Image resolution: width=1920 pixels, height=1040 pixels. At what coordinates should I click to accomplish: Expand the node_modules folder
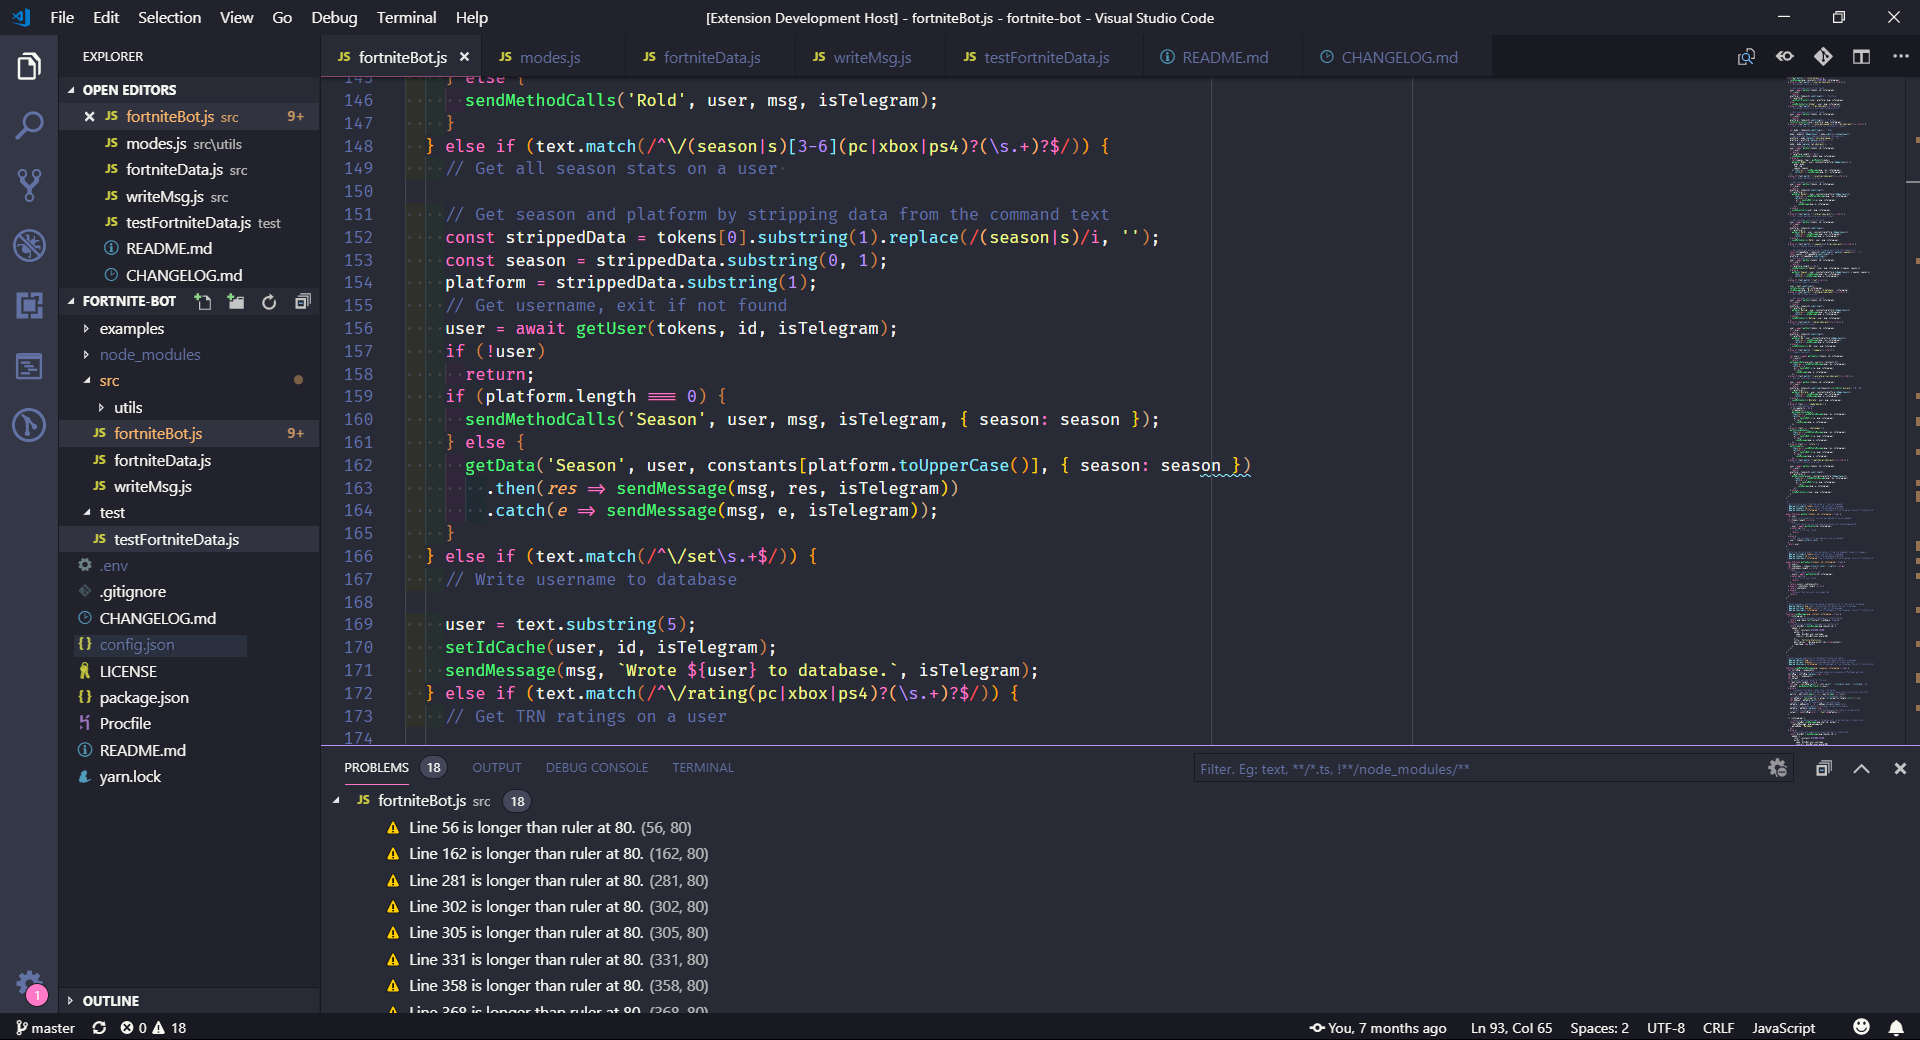pos(189,354)
